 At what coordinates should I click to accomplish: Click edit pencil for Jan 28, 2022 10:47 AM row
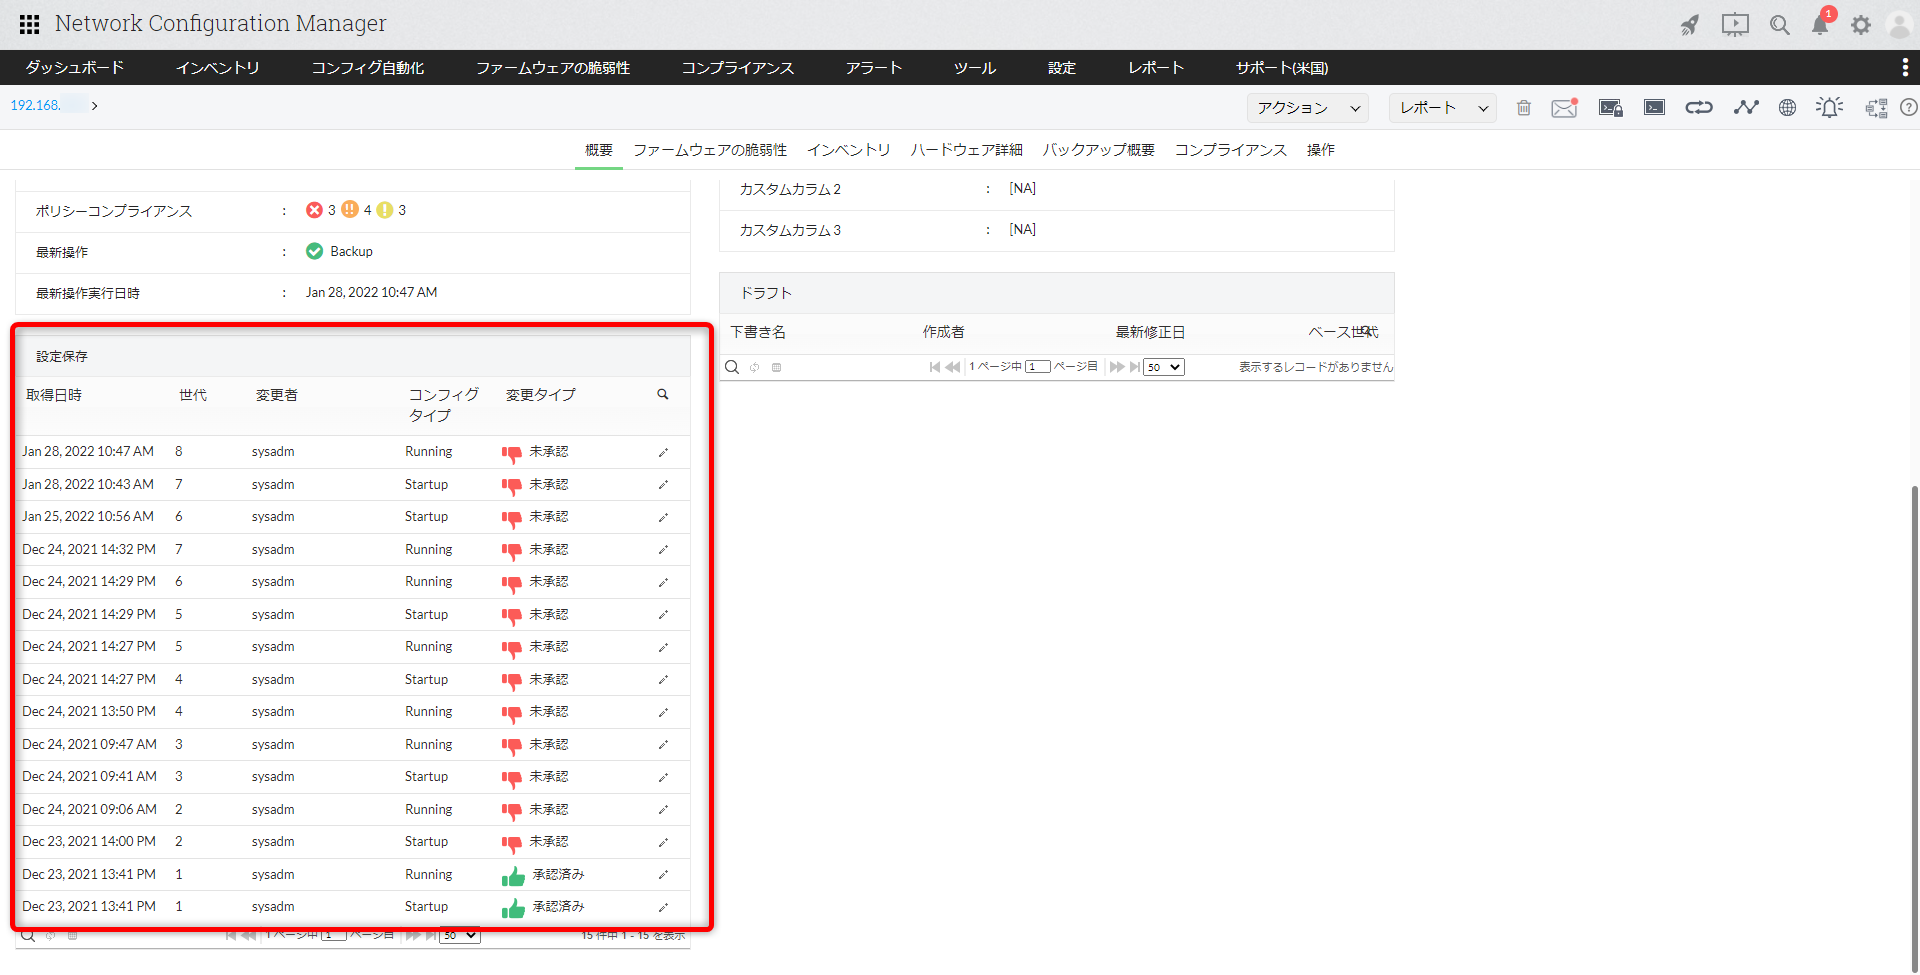pyautogui.click(x=663, y=453)
